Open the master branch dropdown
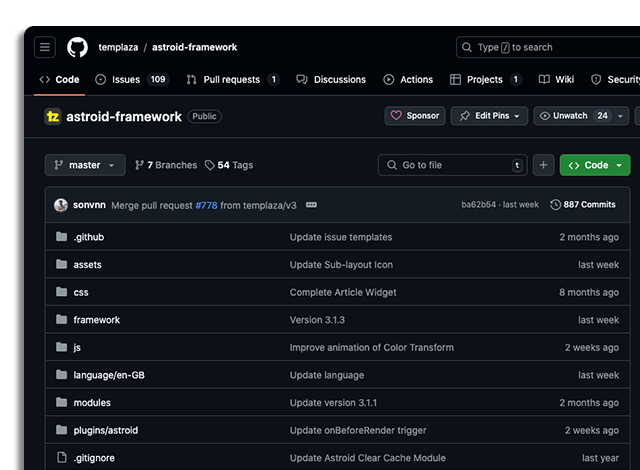Viewport: 640px width, 470px height. (85, 165)
